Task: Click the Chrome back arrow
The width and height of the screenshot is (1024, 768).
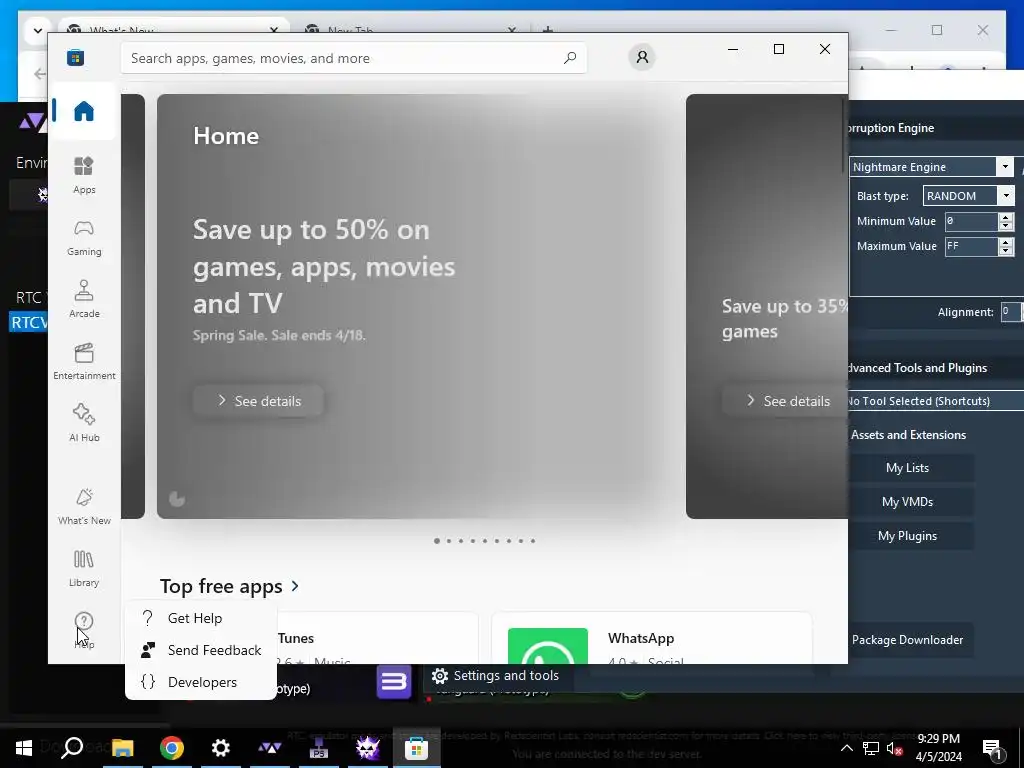Action: 40,73
